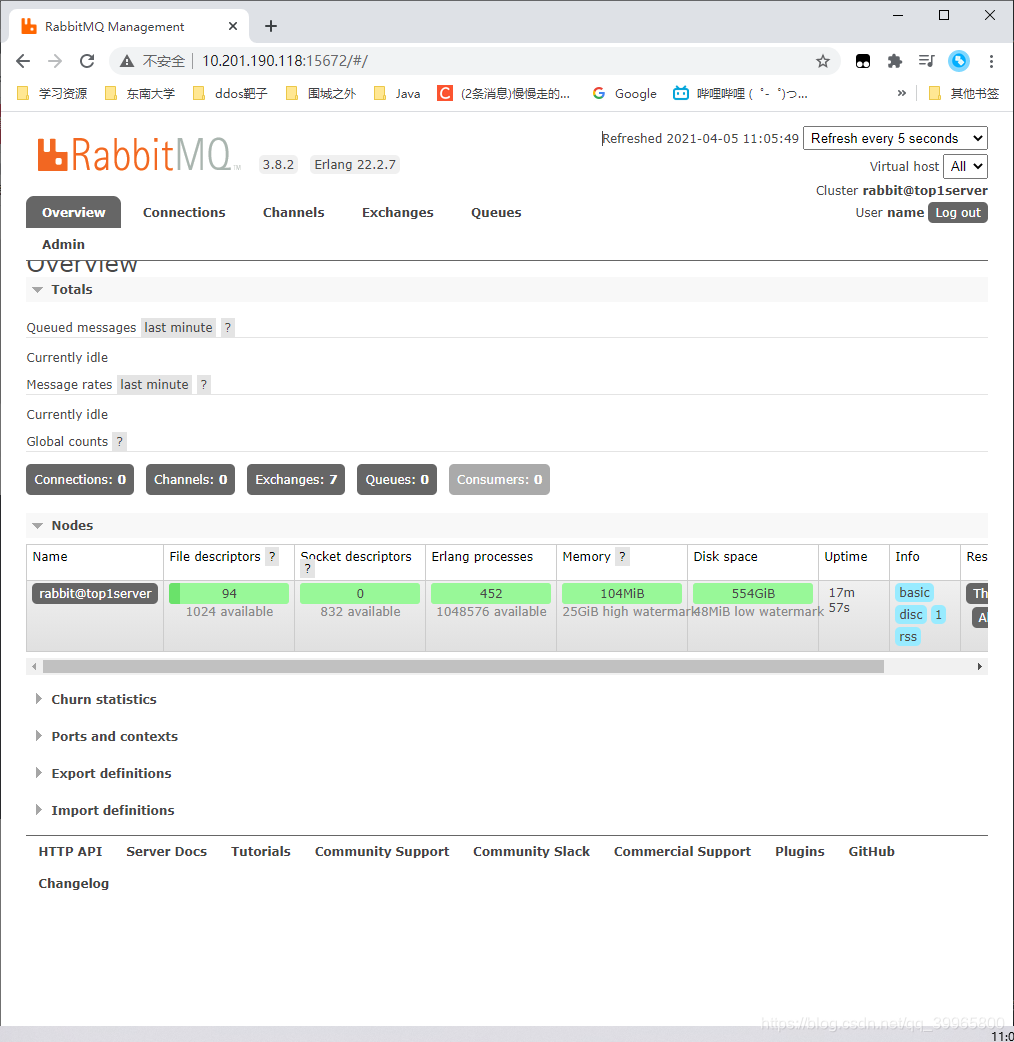This screenshot has height=1042, width=1014.
Task: Switch to the Channels tab
Action: point(294,213)
